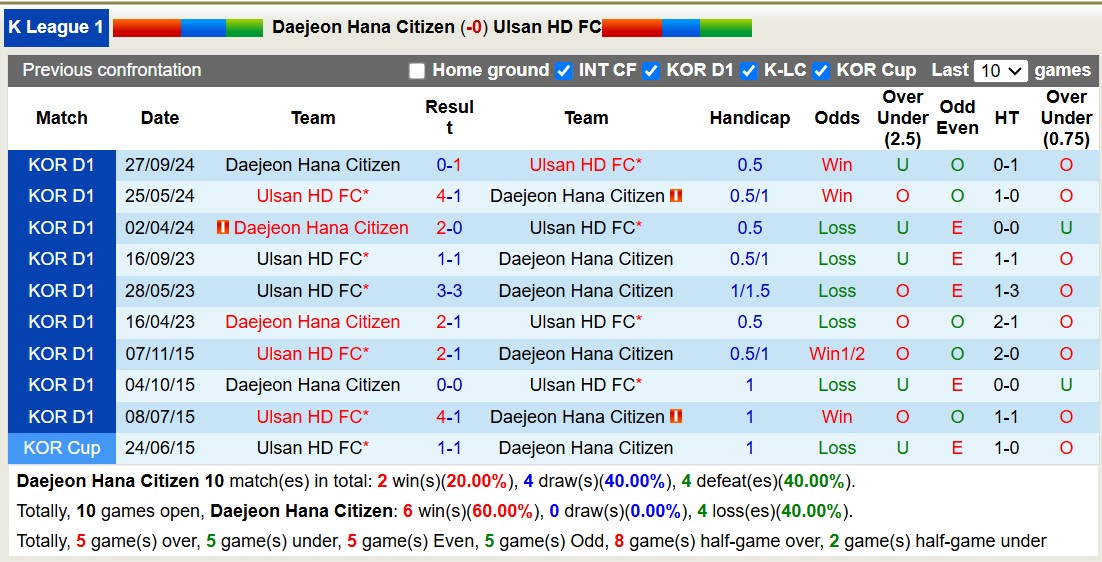Open the 0-0 result from 04/10/15
The width and height of the screenshot is (1102, 562).
[448, 384]
